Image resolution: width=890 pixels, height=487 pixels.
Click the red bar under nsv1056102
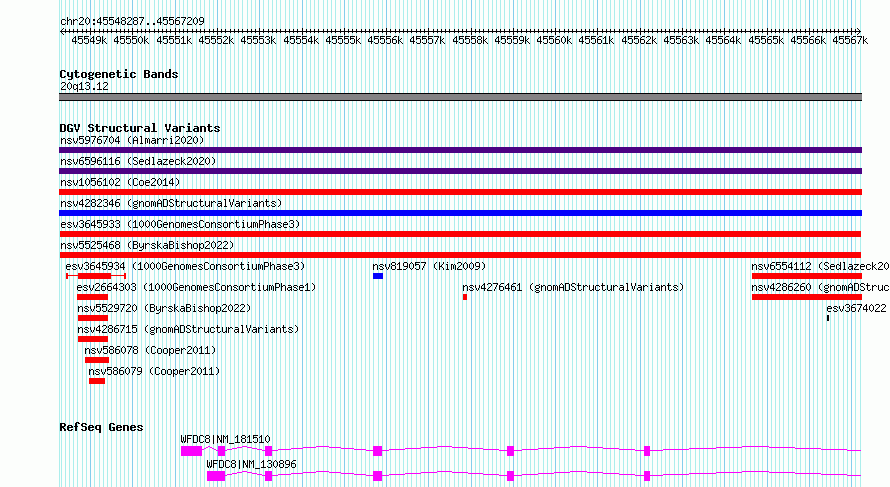tap(460, 192)
